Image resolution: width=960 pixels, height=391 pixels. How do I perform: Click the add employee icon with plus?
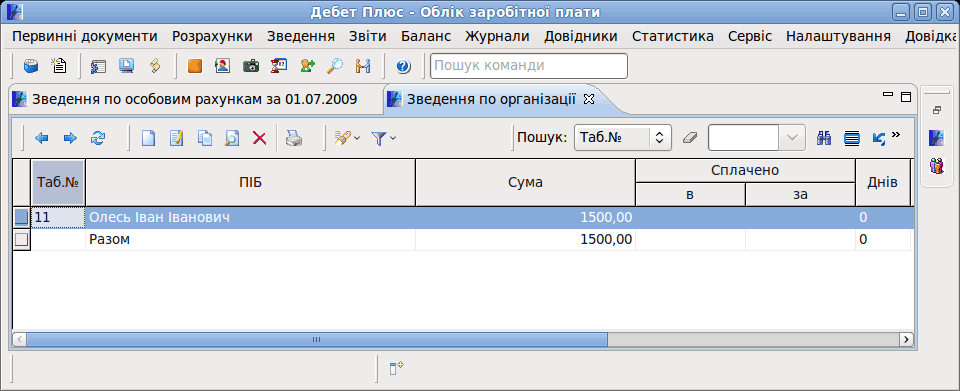pos(307,66)
